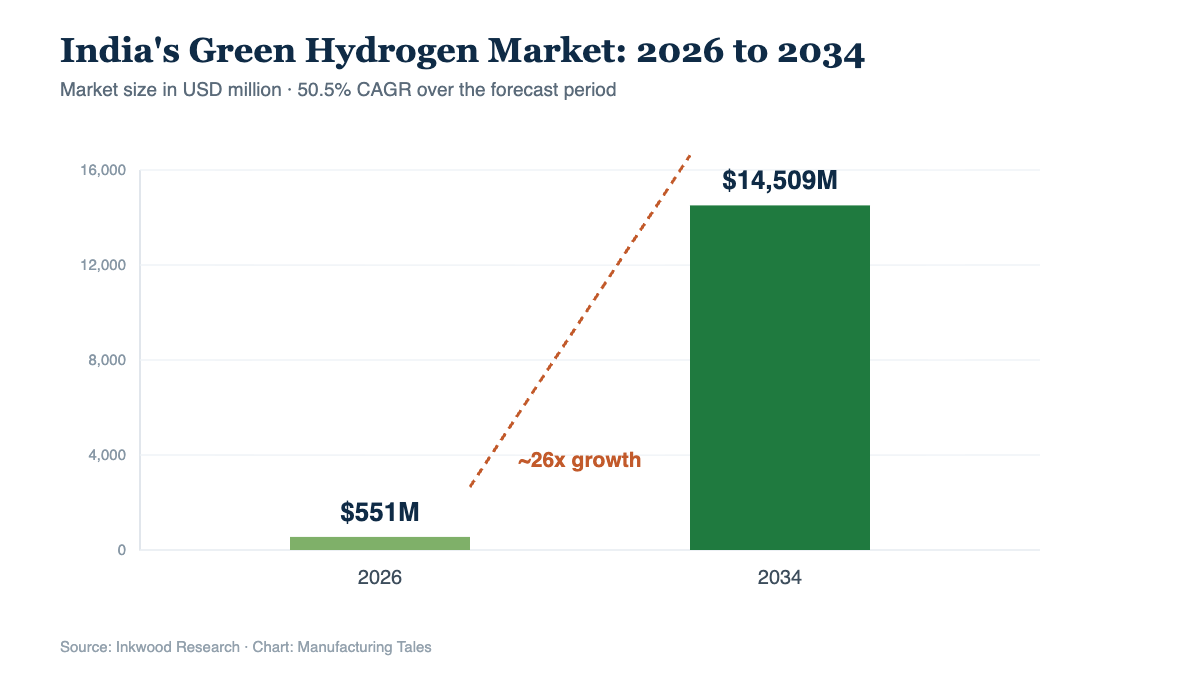1200x680 pixels.
Task: Click the 8,000 y-axis label
Action: click(x=107, y=360)
